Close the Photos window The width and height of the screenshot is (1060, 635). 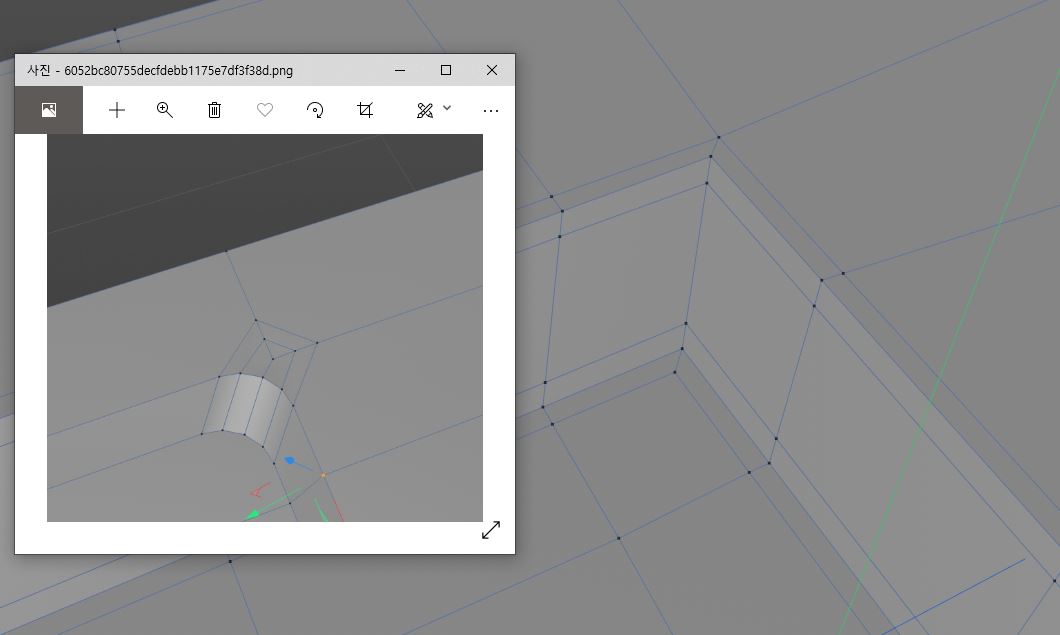pos(492,70)
